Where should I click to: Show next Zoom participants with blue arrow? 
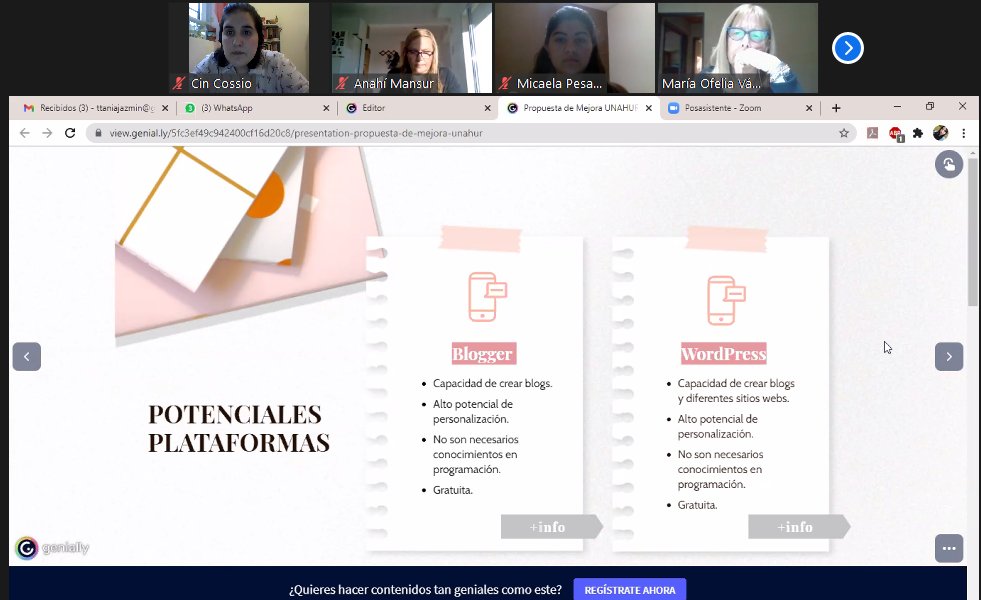(x=848, y=48)
